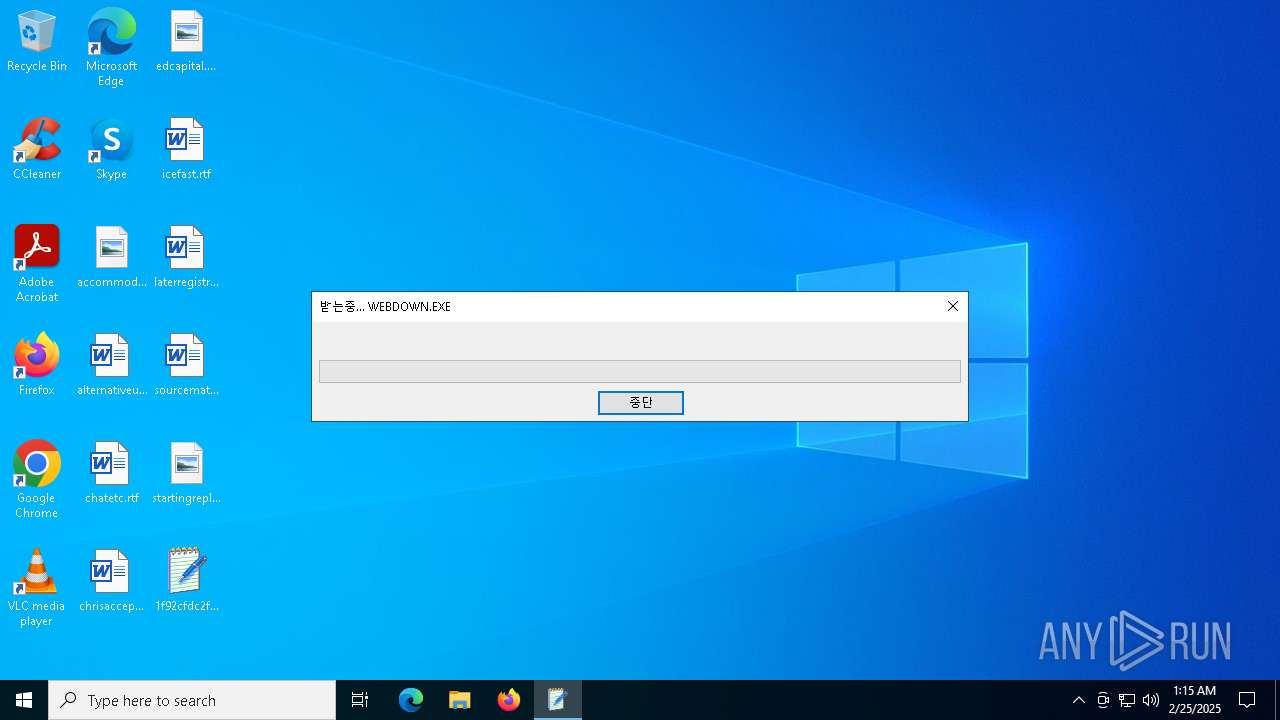Select the Microsoft Edge desktop shortcut
This screenshot has width=1280, height=720.
click(x=111, y=48)
